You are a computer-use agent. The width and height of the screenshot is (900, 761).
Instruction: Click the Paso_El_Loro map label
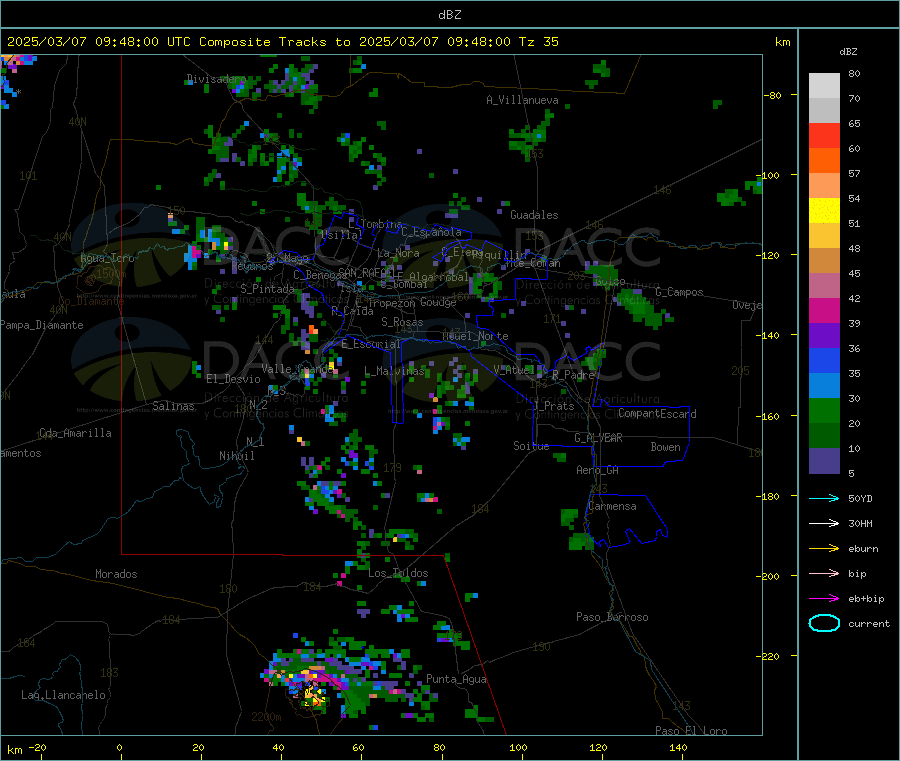click(x=692, y=731)
